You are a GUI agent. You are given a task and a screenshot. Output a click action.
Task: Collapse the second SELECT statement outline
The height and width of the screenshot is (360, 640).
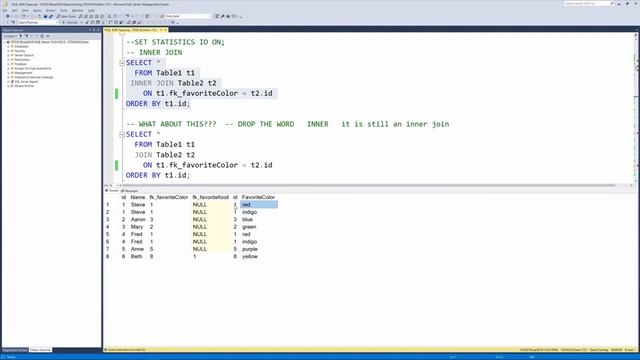tap(122, 134)
